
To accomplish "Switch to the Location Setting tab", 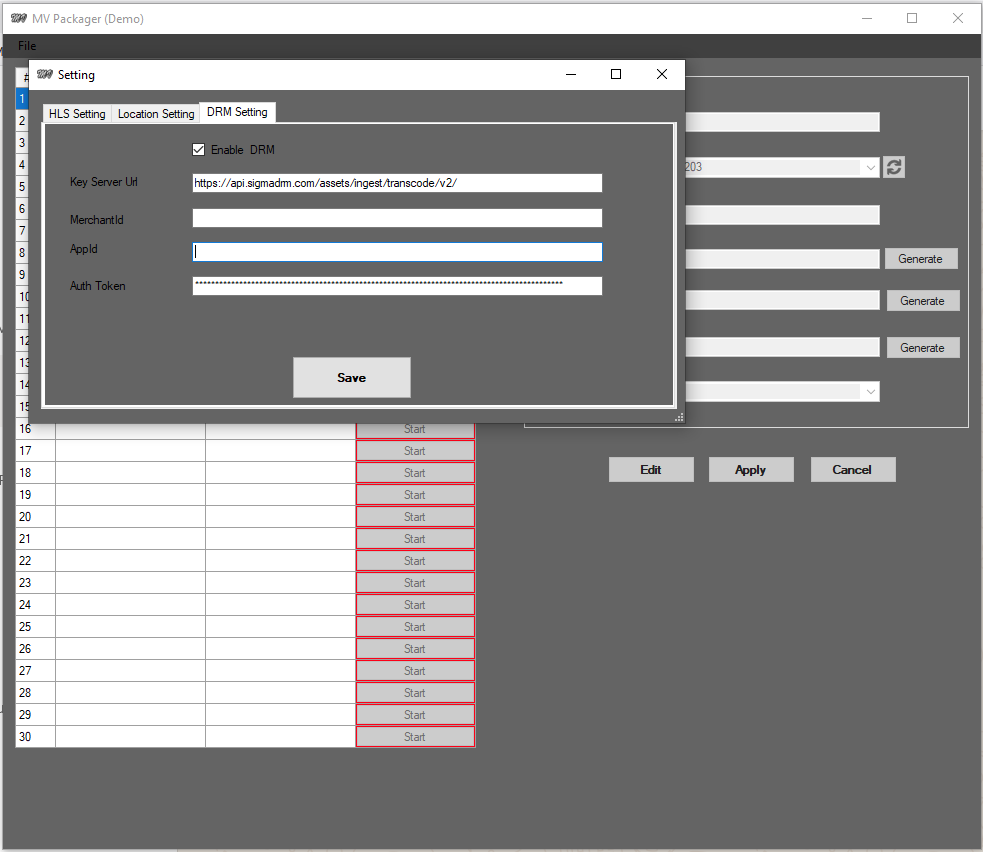I will click(156, 114).
